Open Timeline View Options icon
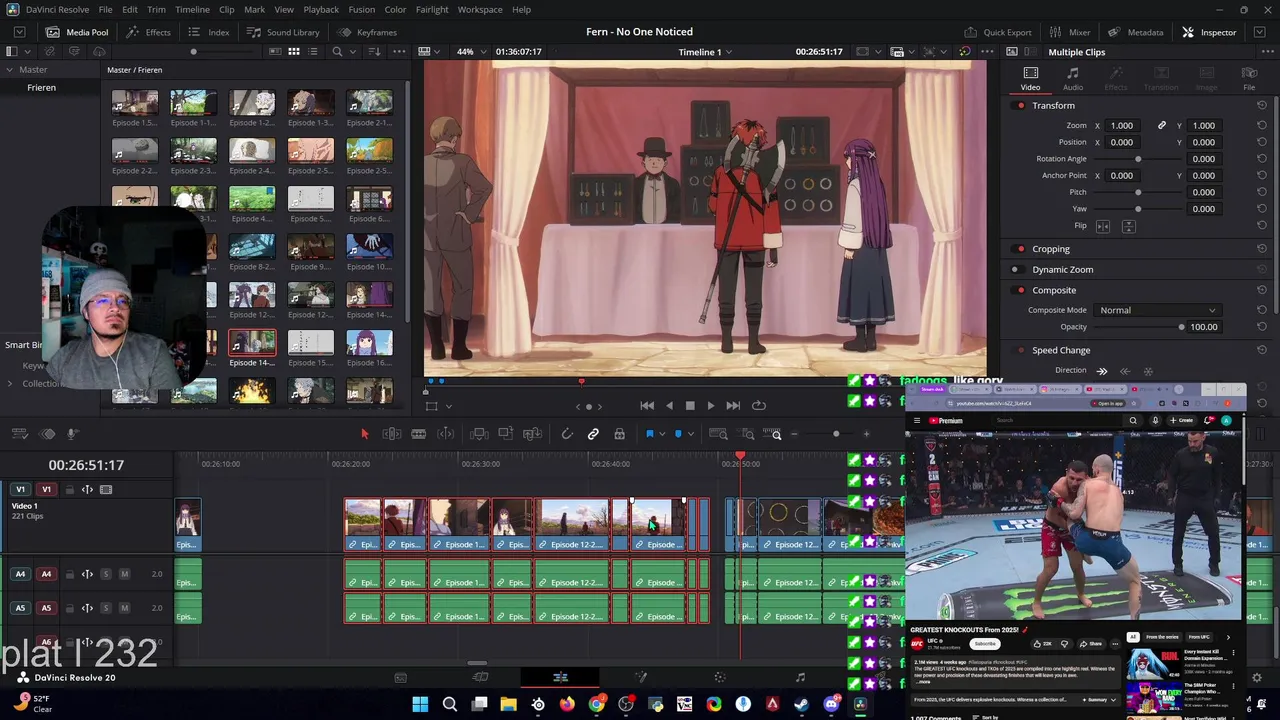This screenshot has width=1280, height=720. pyautogui.click(x=19, y=434)
